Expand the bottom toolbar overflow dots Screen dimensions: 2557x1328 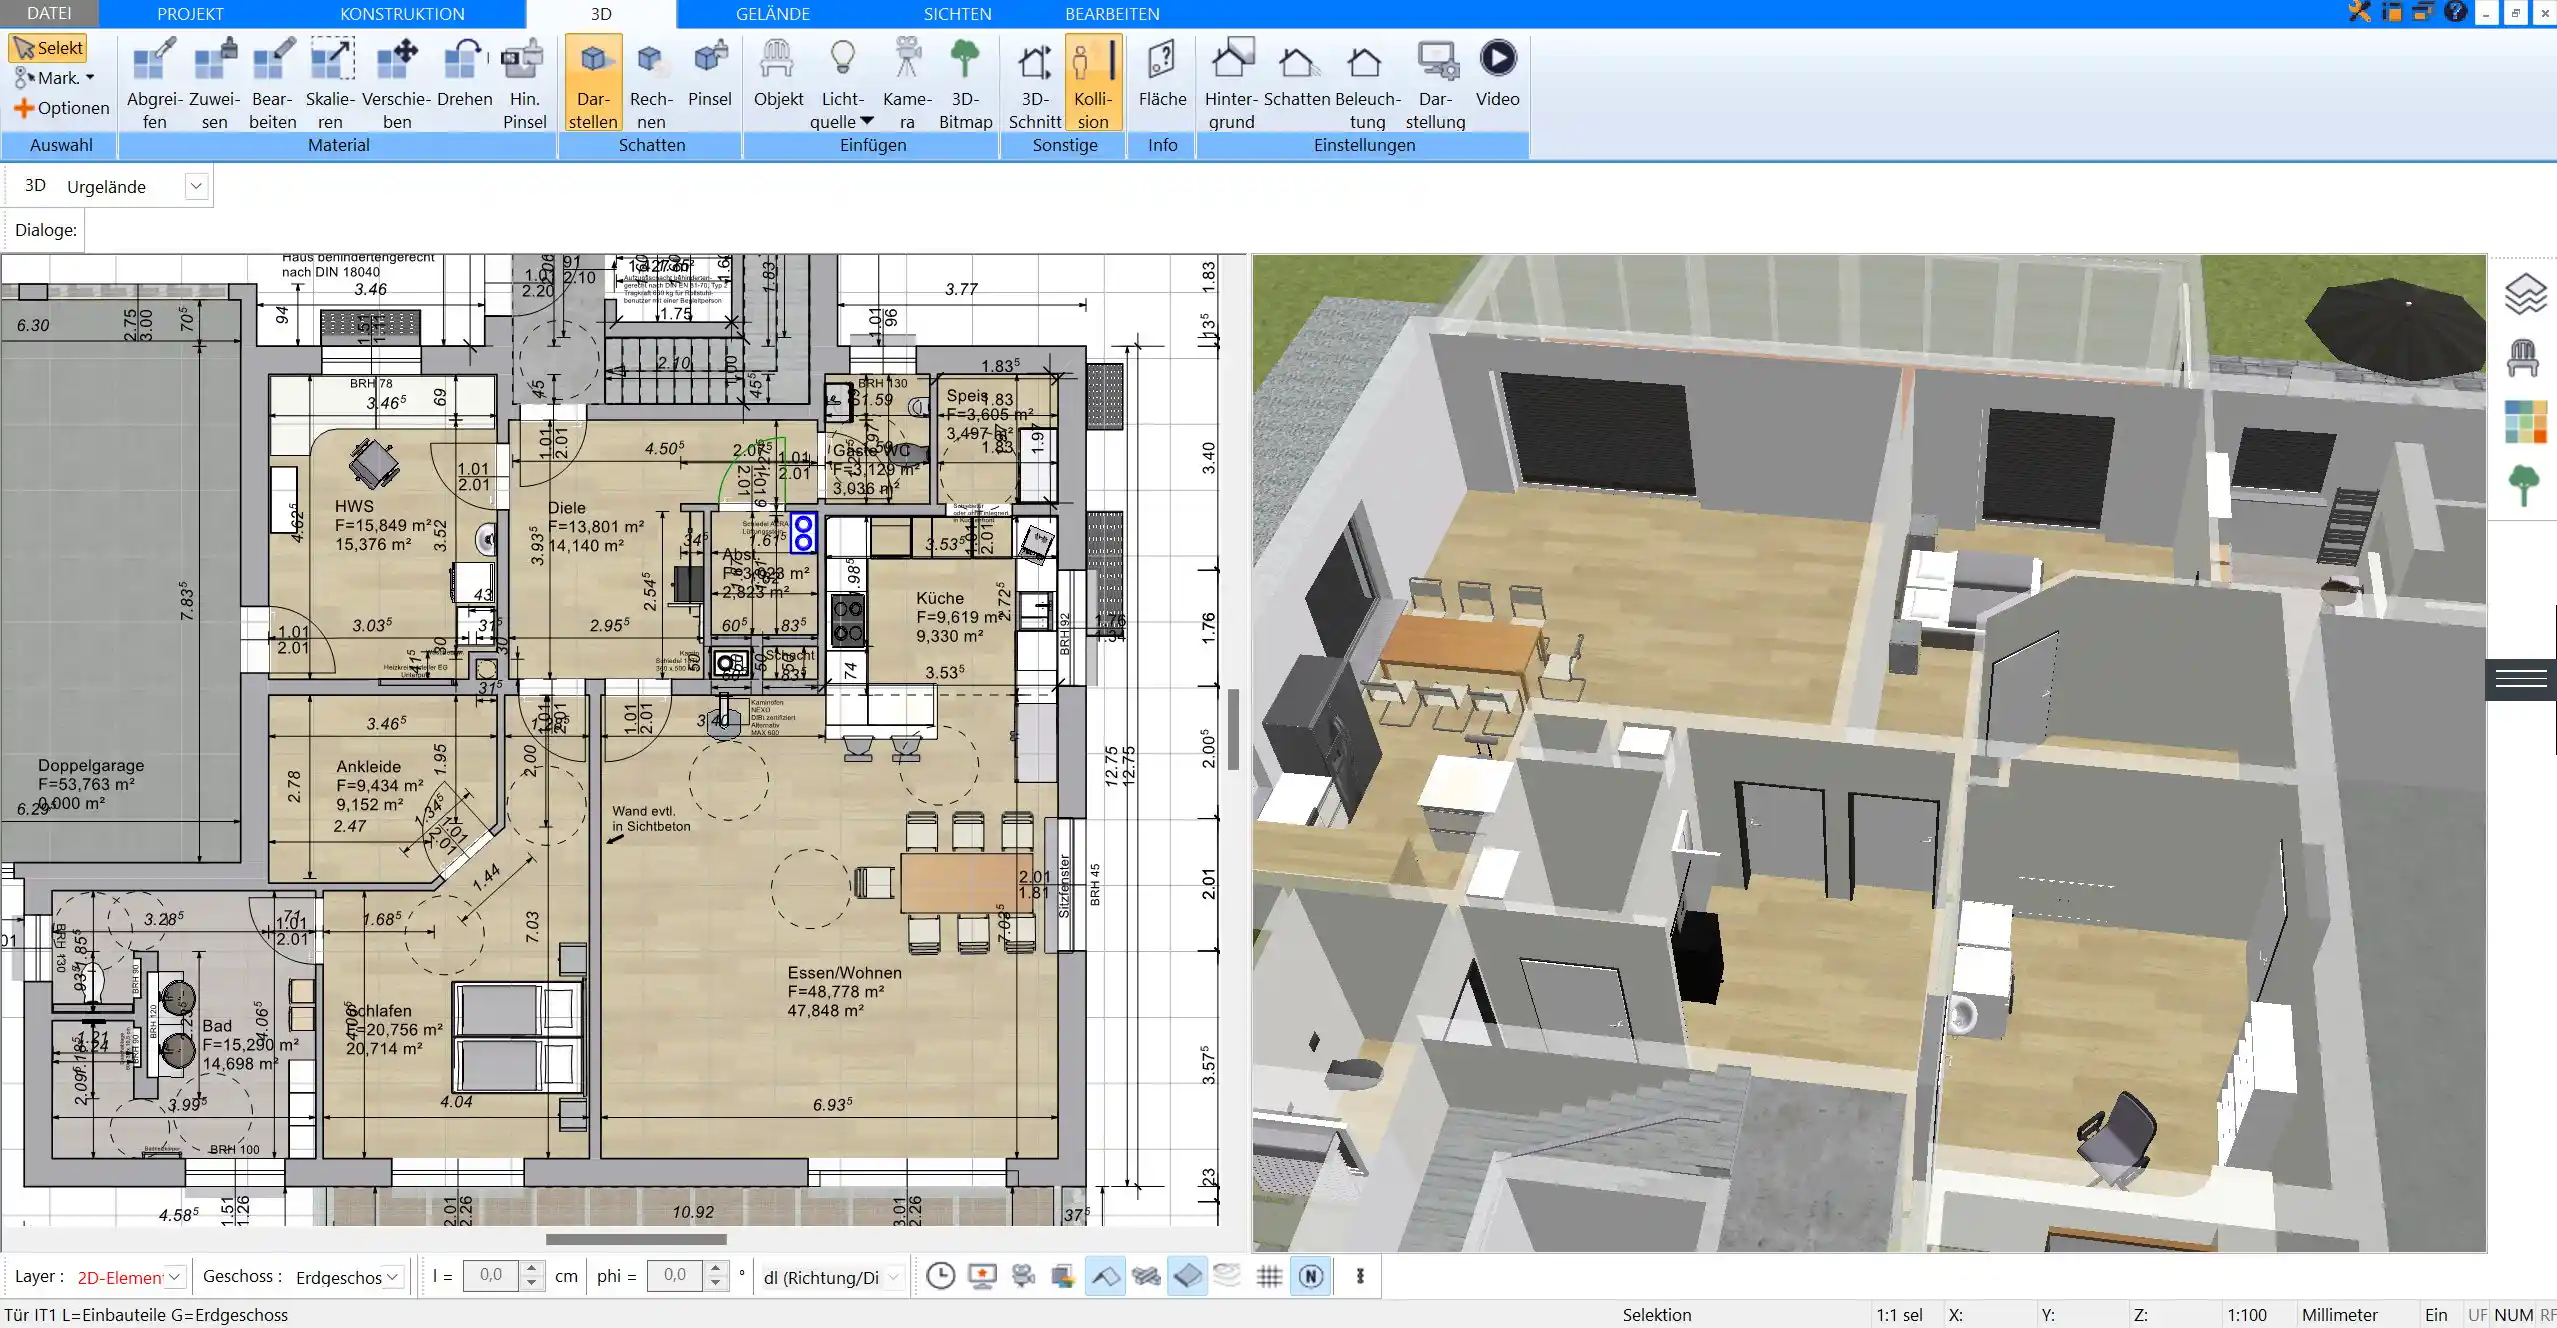pyautogui.click(x=1360, y=1276)
